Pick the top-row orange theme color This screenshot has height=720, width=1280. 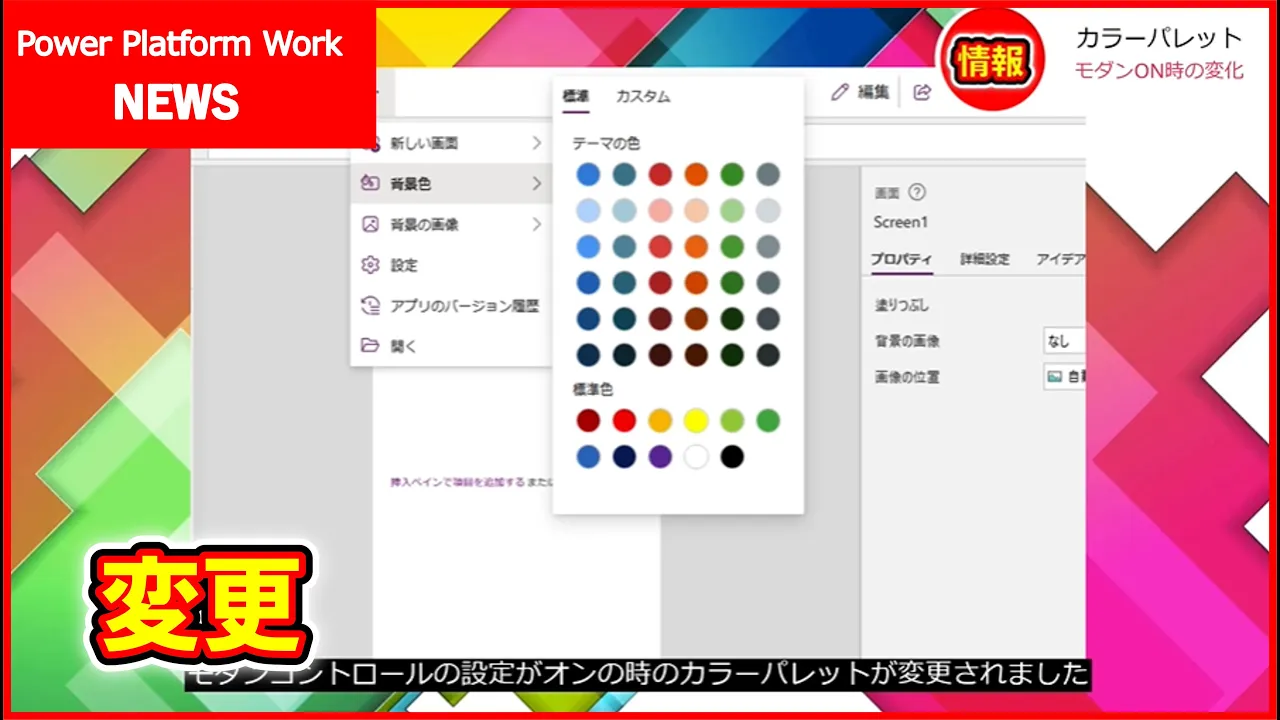(x=696, y=174)
